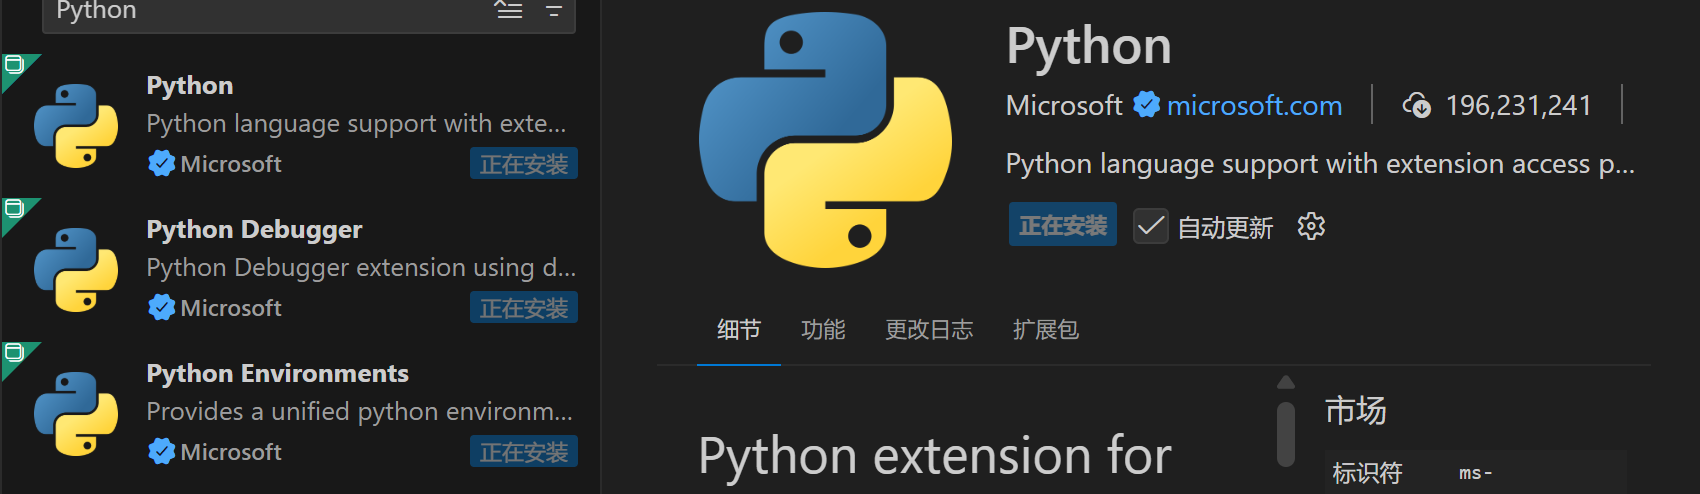Click verified badge next to Python's Microsoft publisher

point(161,163)
